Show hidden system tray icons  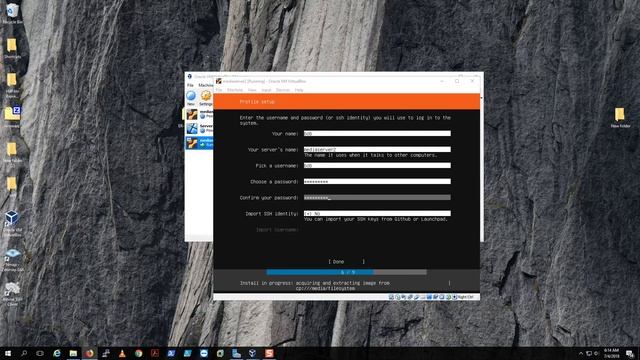pyautogui.click(x=581, y=353)
